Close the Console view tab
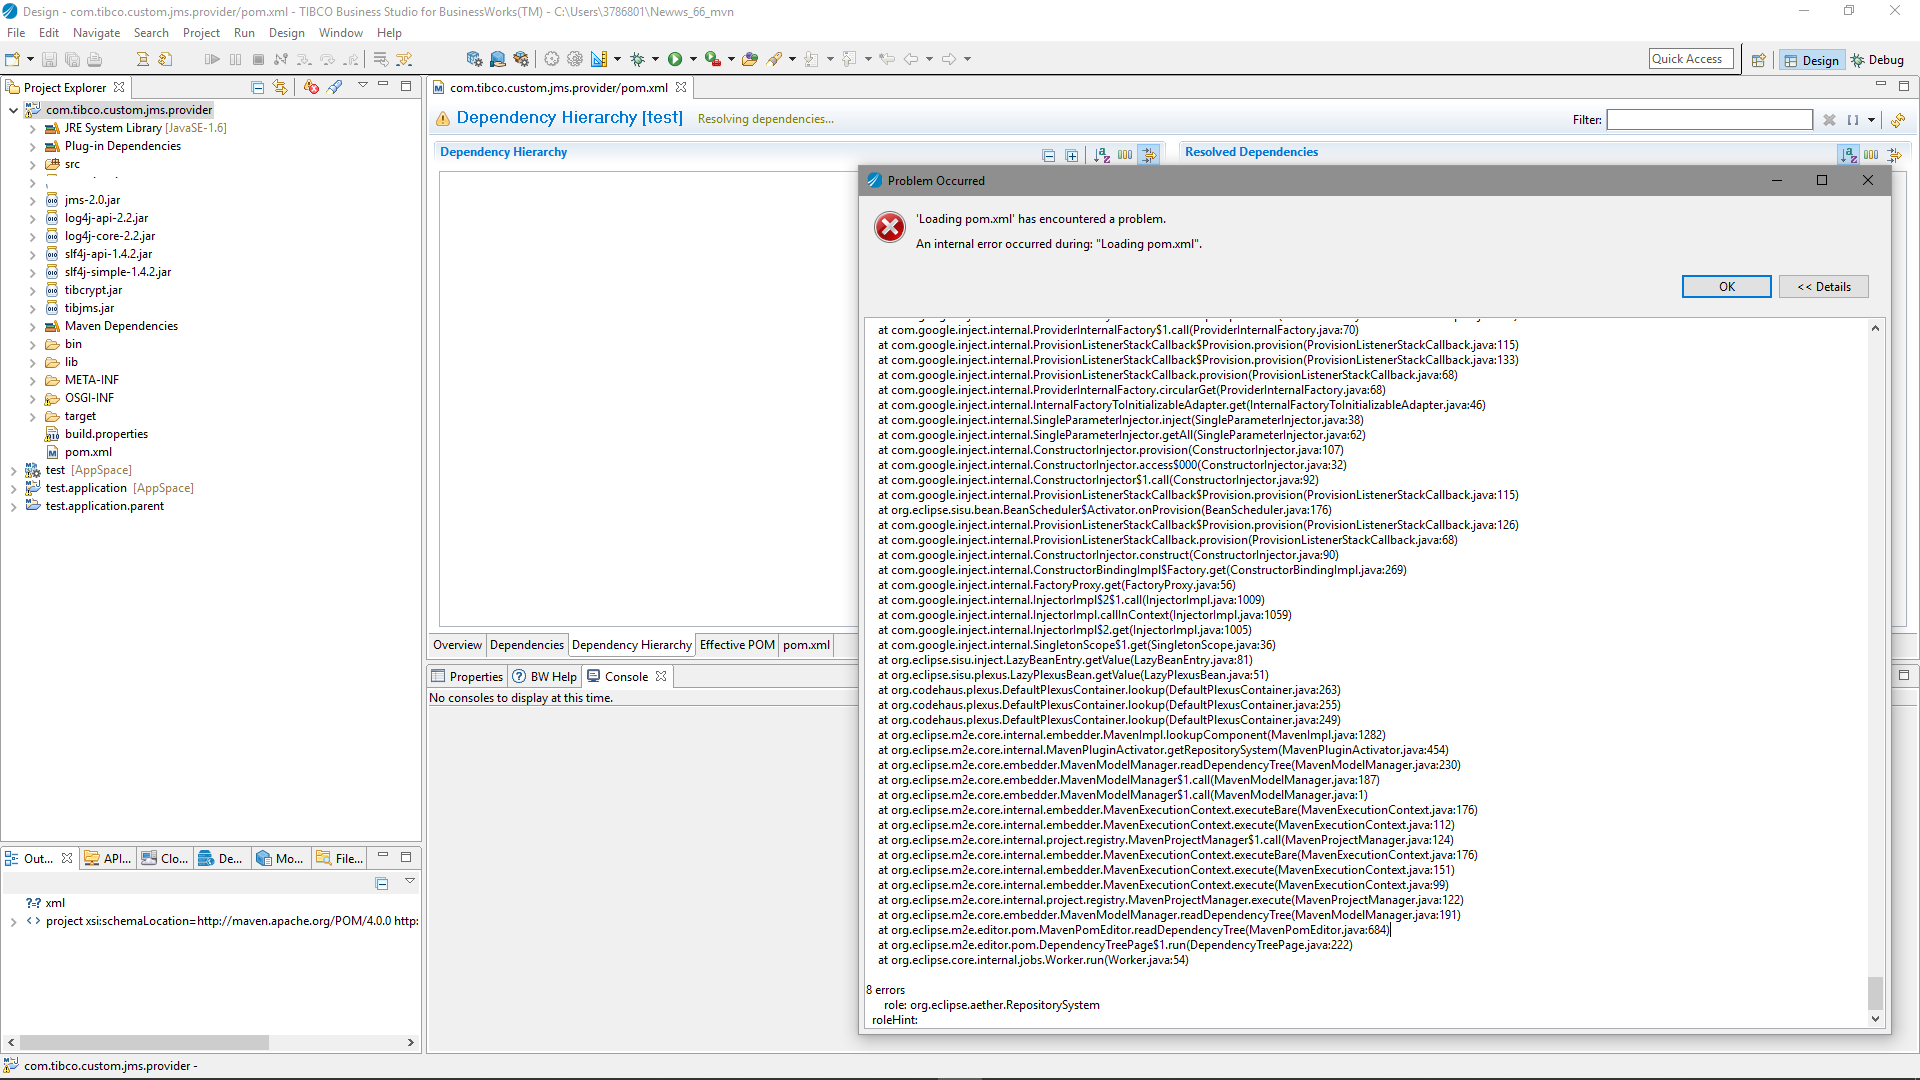This screenshot has height=1080, width=1920. pos(661,677)
